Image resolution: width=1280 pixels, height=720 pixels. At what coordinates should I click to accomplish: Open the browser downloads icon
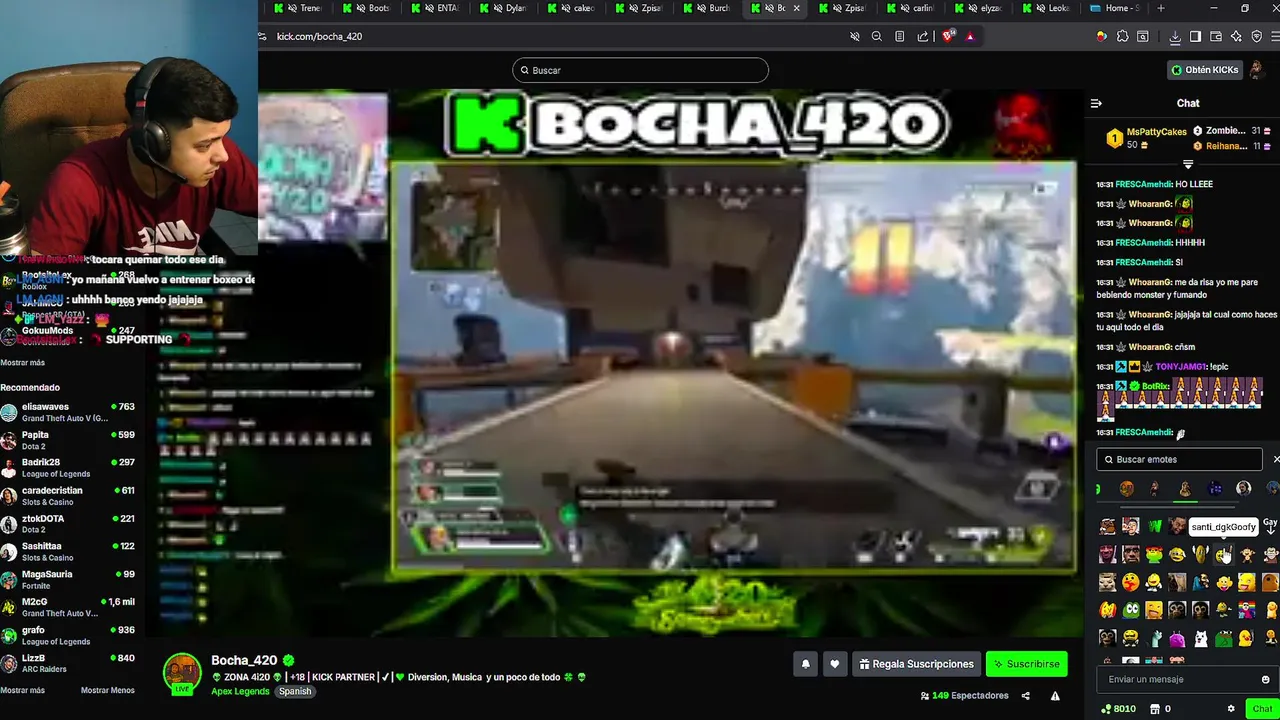click(1175, 36)
